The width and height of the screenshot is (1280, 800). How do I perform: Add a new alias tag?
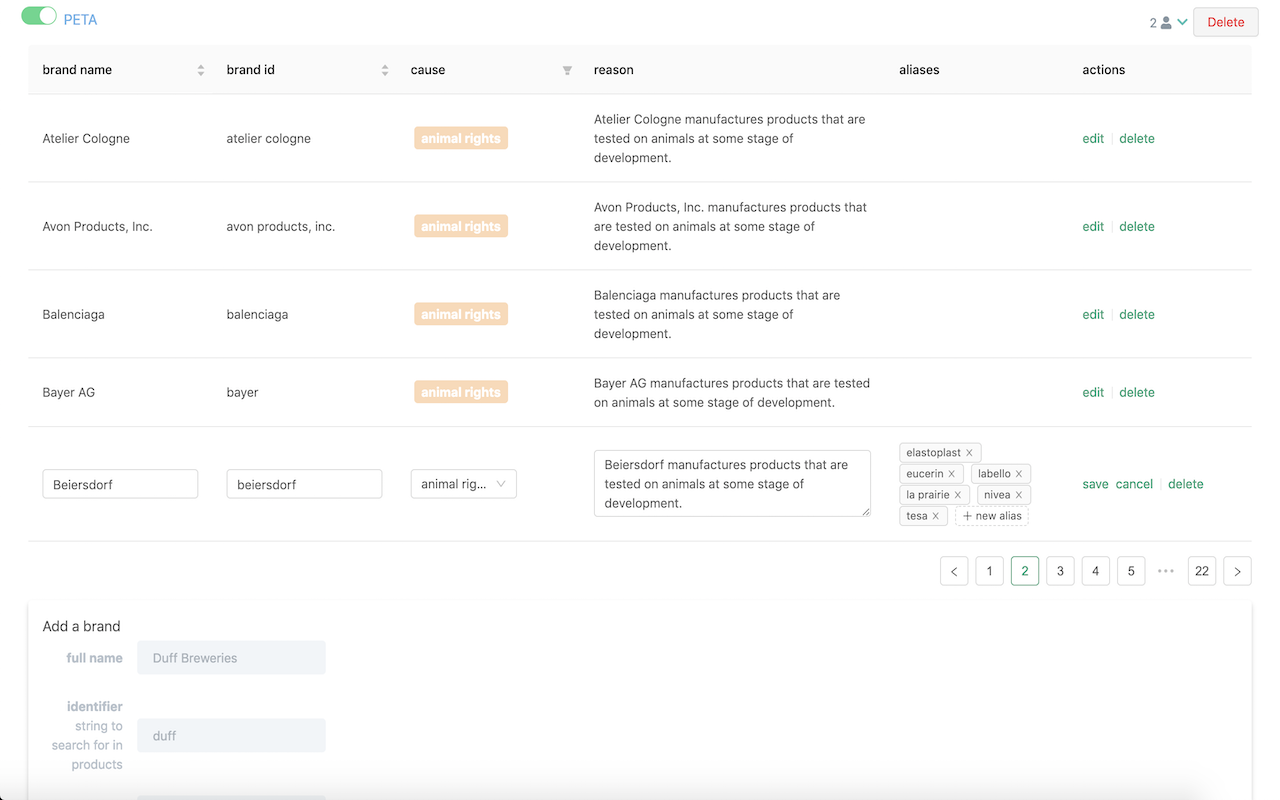[x=991, y=516]
